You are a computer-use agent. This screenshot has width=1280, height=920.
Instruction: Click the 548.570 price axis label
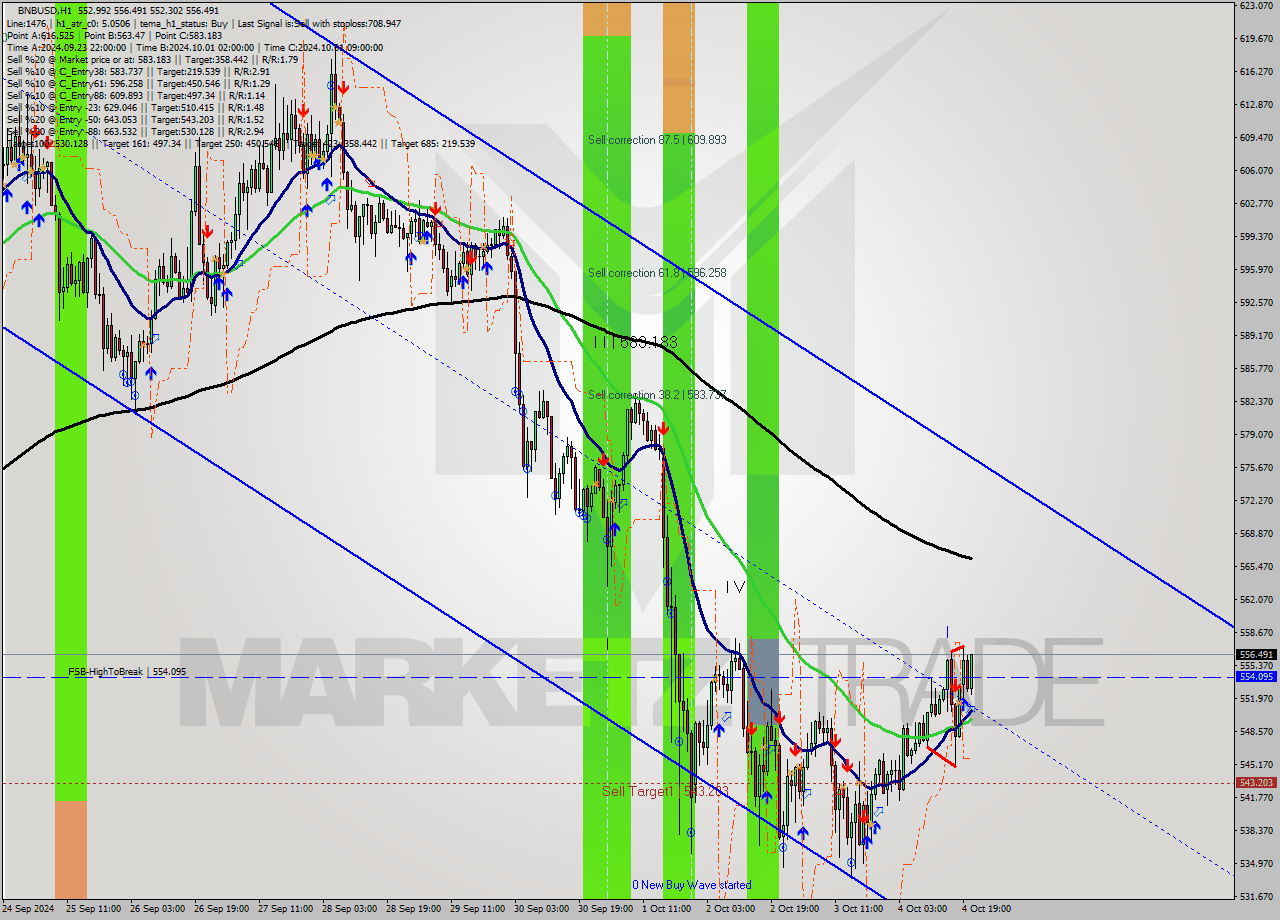(x=1256, y=731)
